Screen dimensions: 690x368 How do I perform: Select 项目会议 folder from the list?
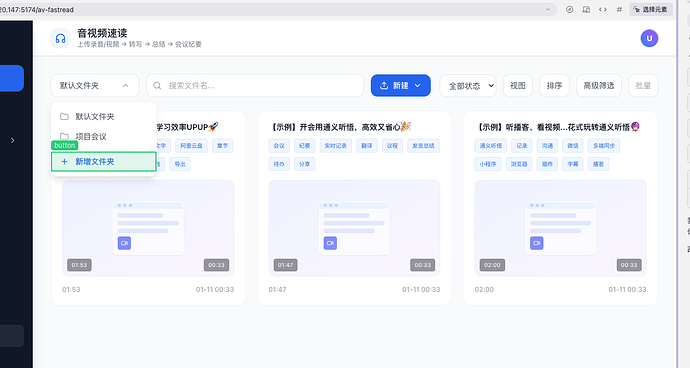click(104, 136)
